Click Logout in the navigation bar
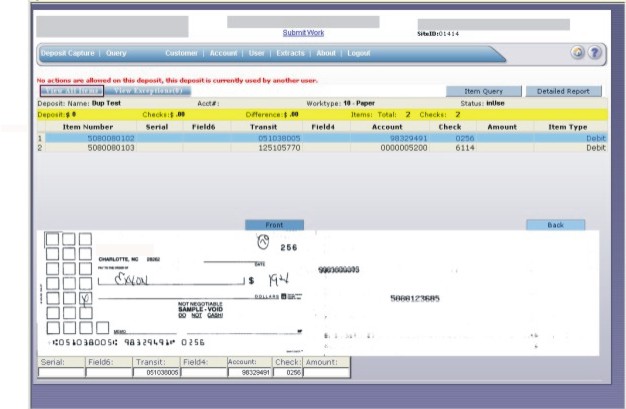 click(359, 53)
